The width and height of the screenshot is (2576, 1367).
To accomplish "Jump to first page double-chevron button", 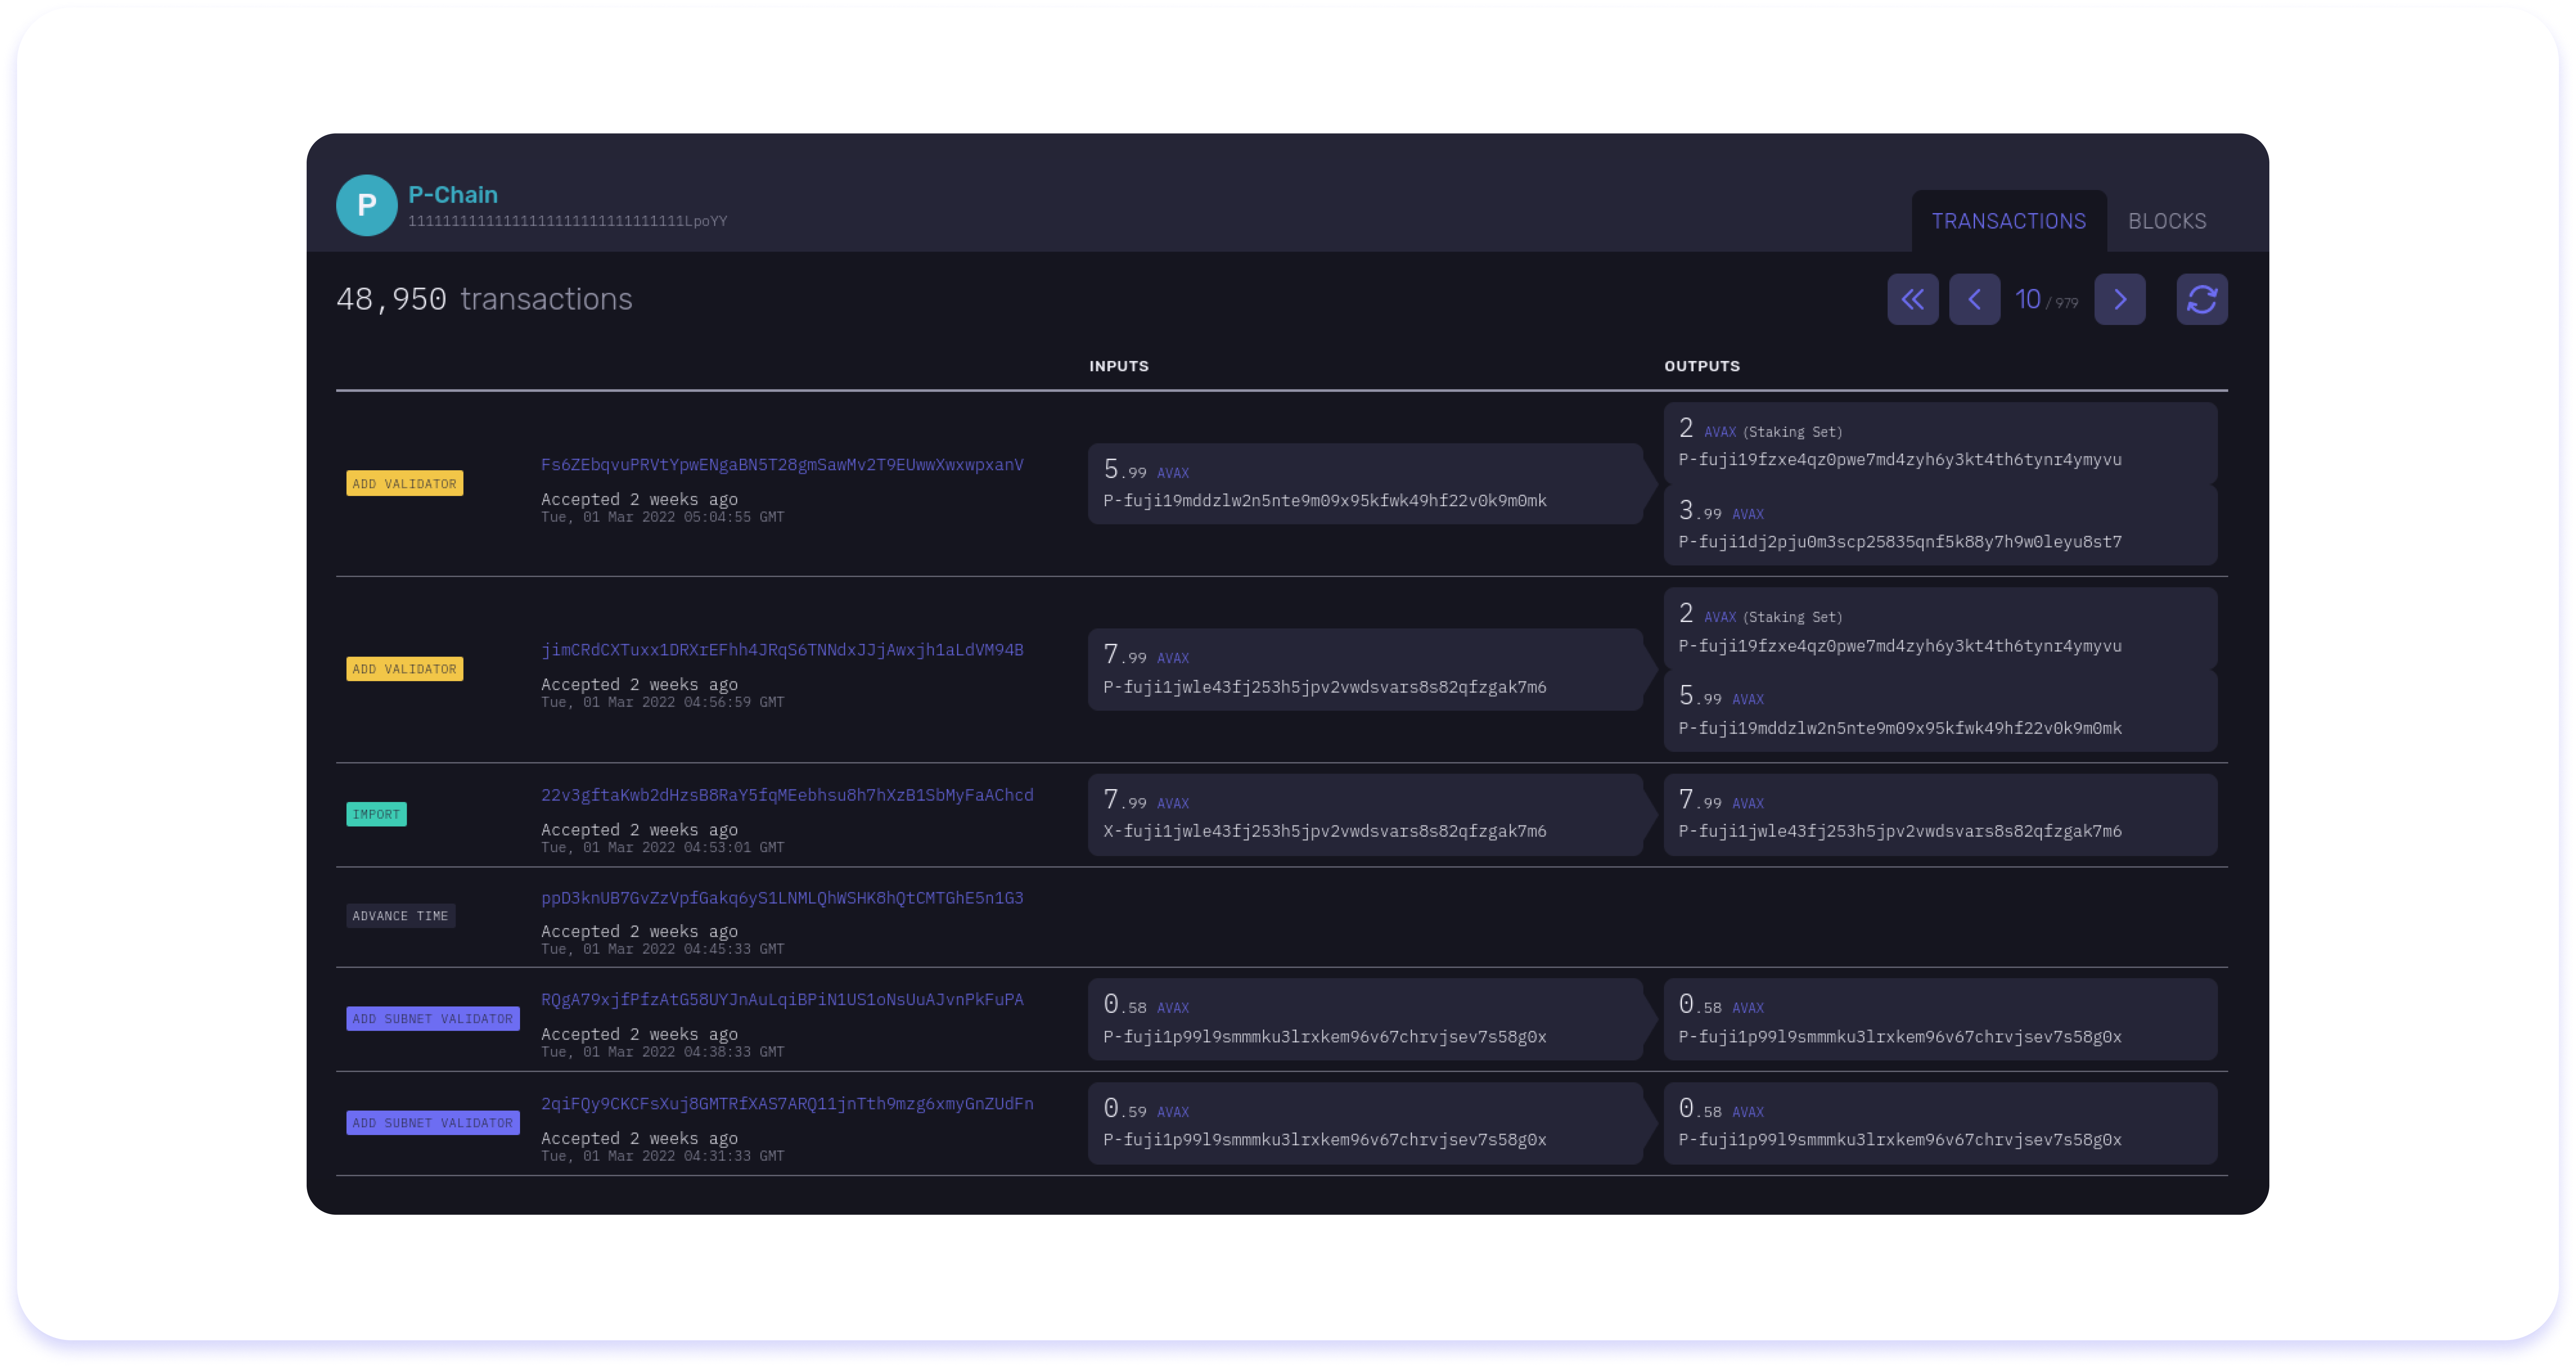I will [1912, 299].
